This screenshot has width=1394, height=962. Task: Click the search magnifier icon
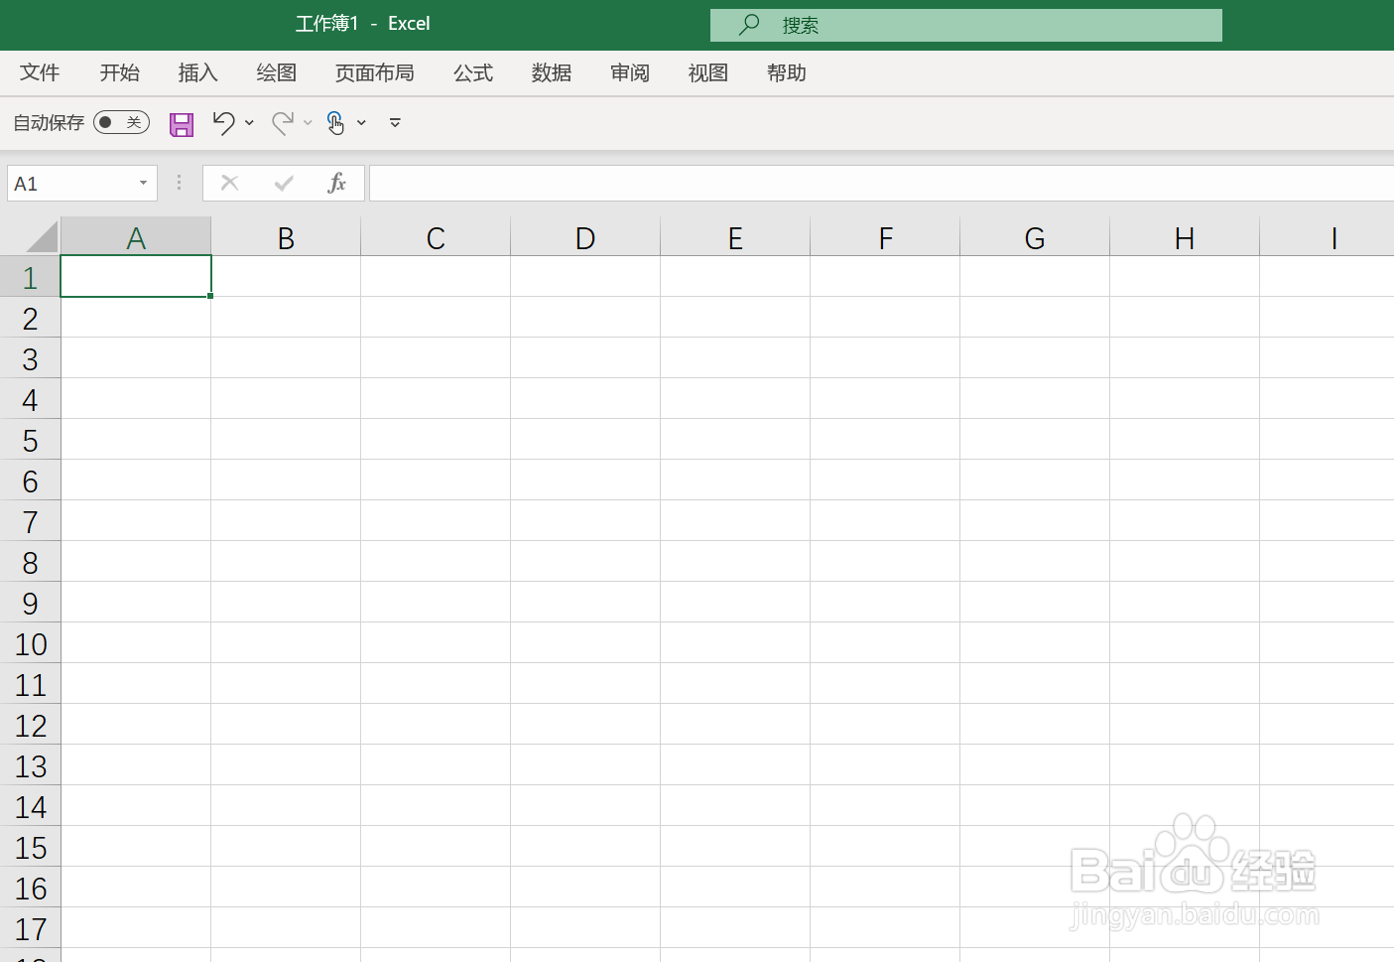click(749, 25)
